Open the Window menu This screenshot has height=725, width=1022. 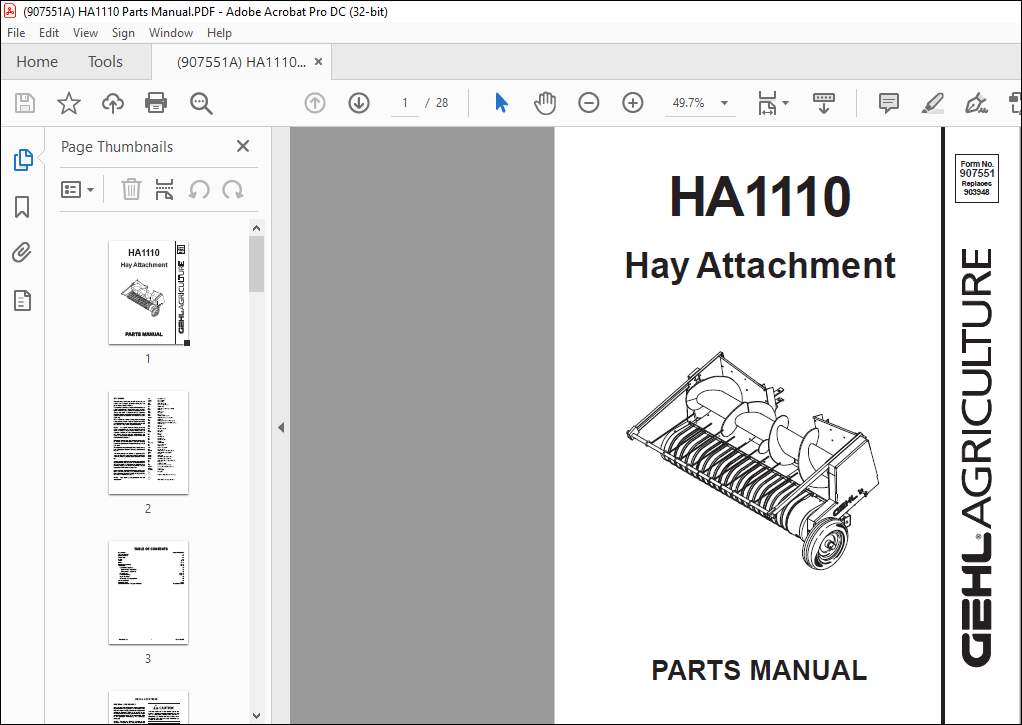pos(171,33)
